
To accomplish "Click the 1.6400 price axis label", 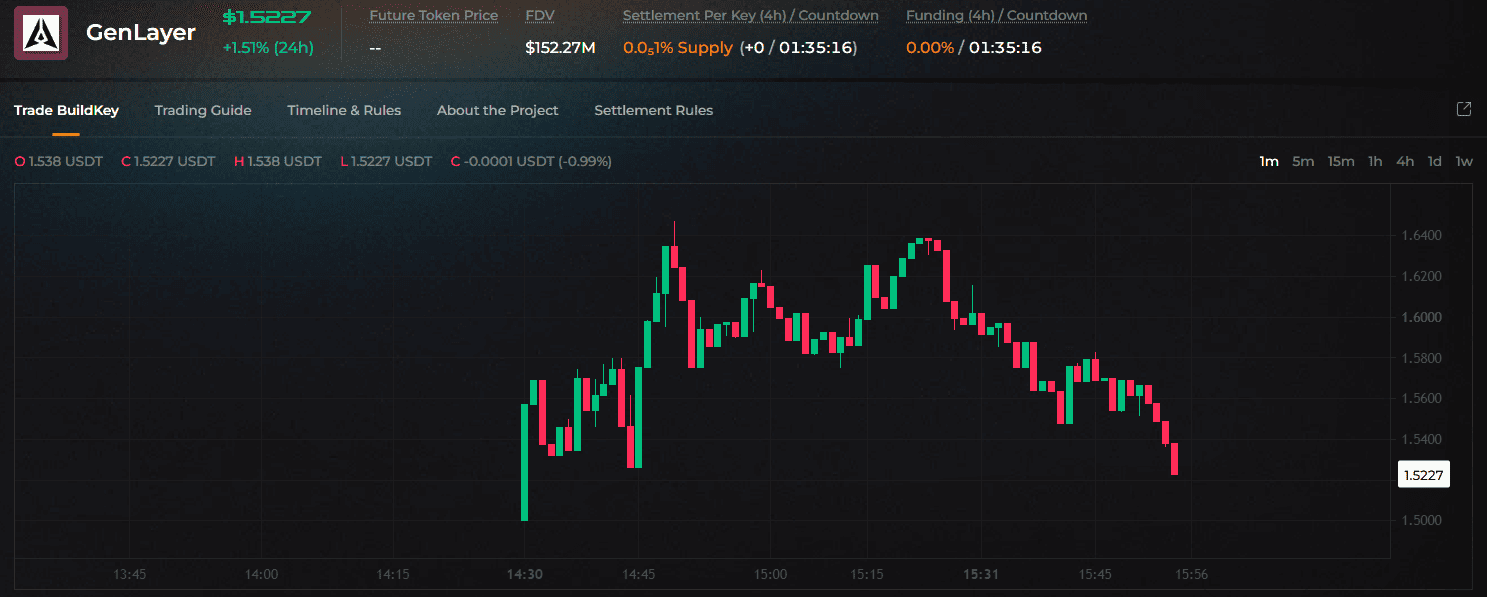I will 1422,236.
